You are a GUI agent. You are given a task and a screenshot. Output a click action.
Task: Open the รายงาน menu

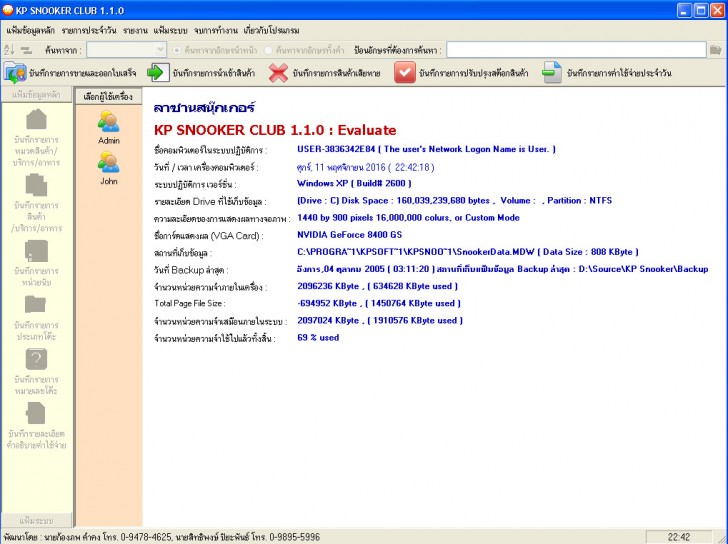[135, 31]
